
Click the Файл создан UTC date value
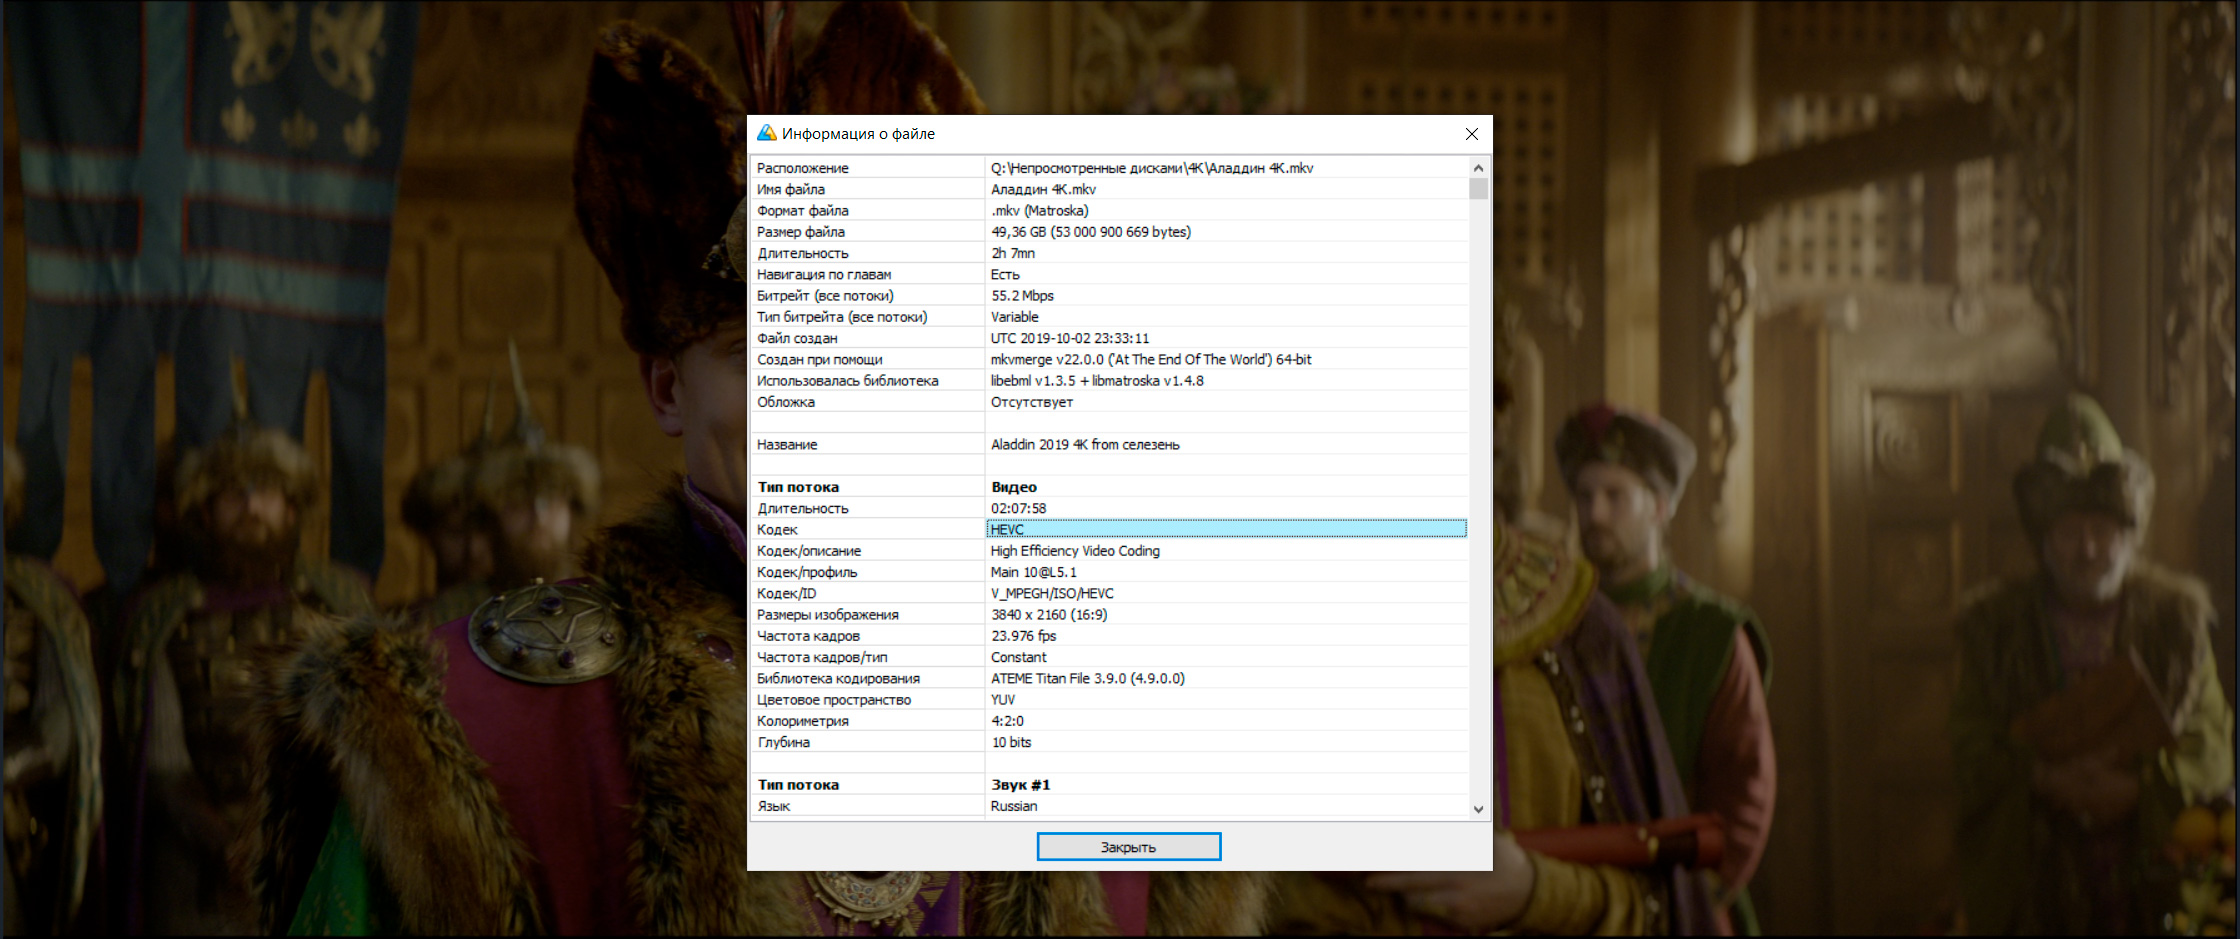[x=1069, y=338]
